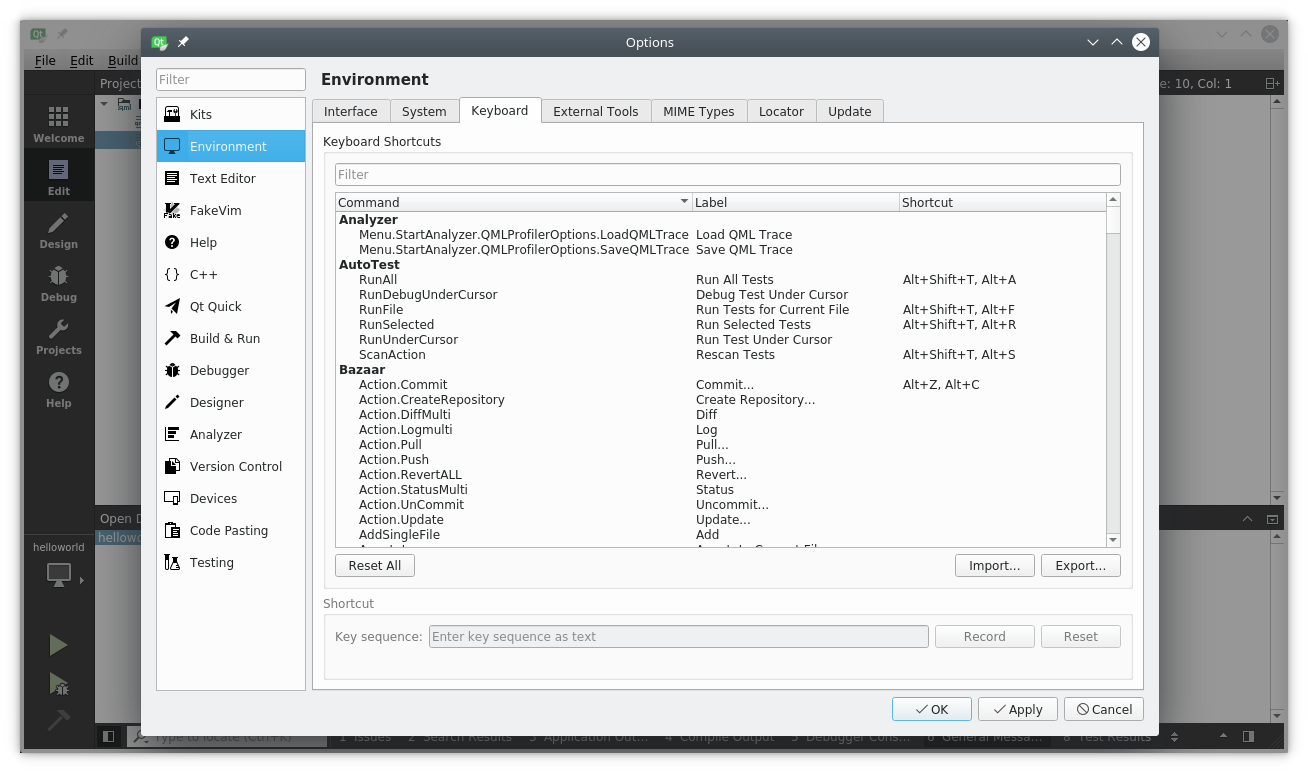
Task: Click the shortcut list vertical scrollbar
Action: 1113,380
